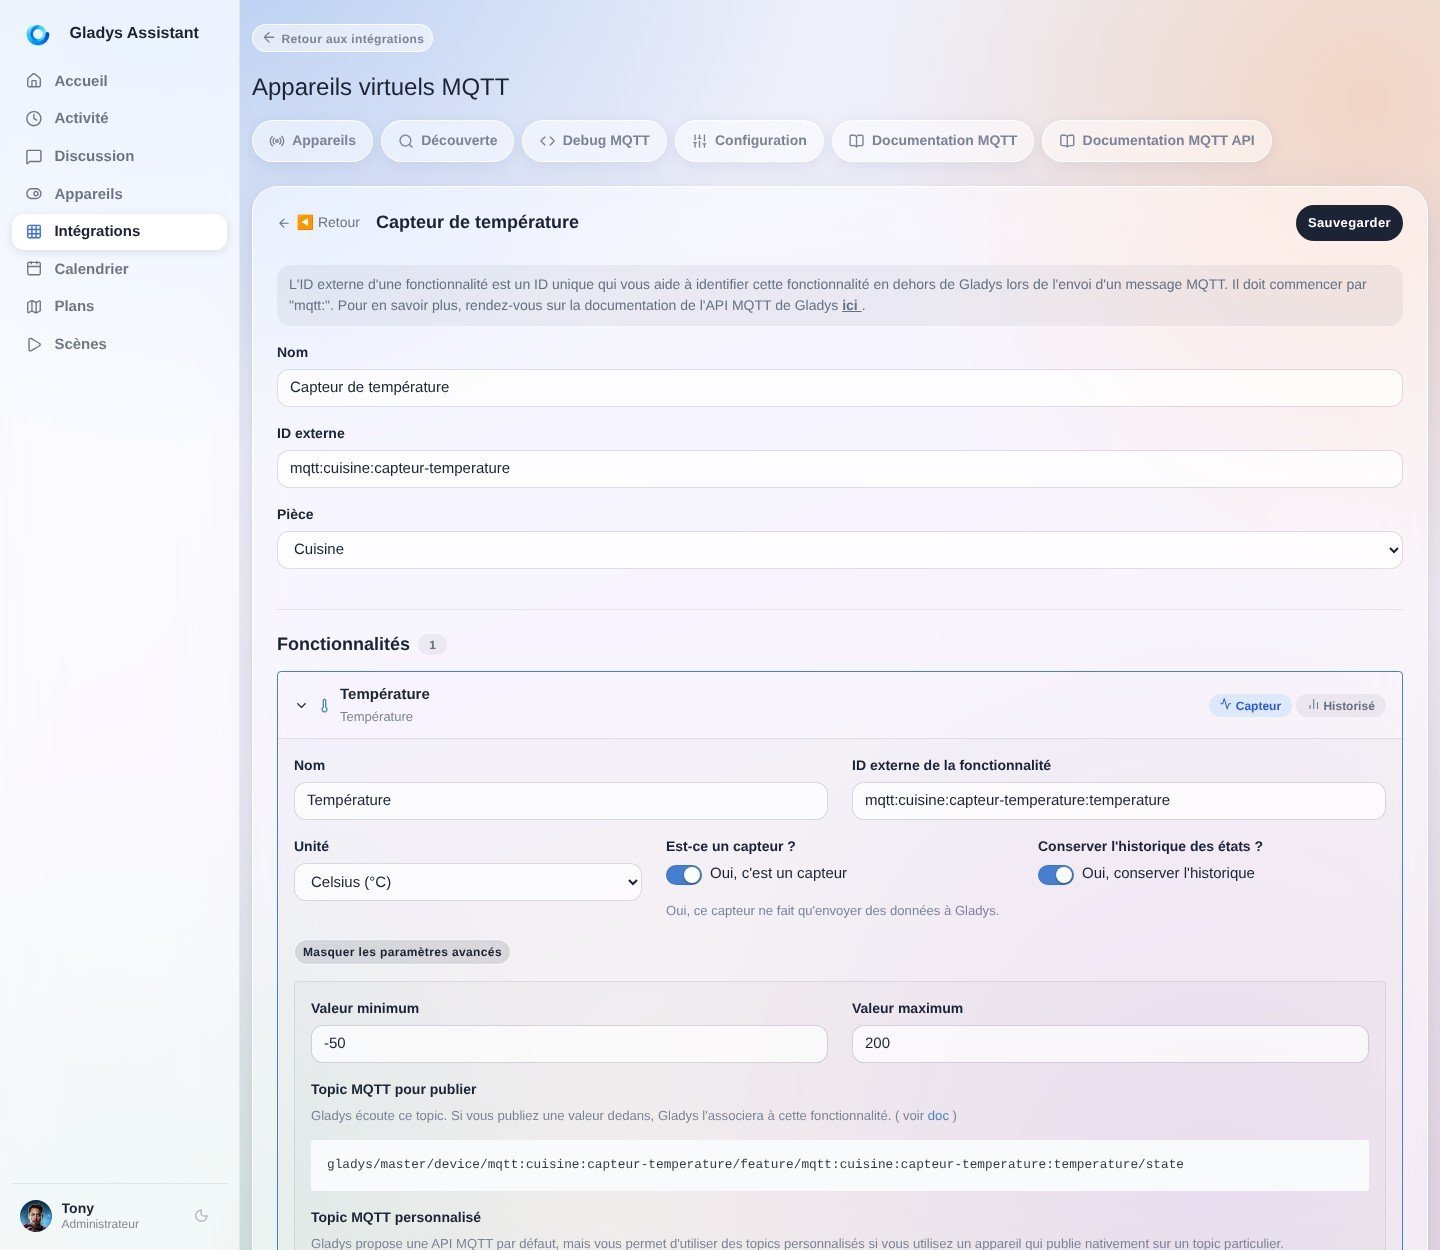
Task: Click the book icon on Documentation MQTT
Action: tap(856, 141)
